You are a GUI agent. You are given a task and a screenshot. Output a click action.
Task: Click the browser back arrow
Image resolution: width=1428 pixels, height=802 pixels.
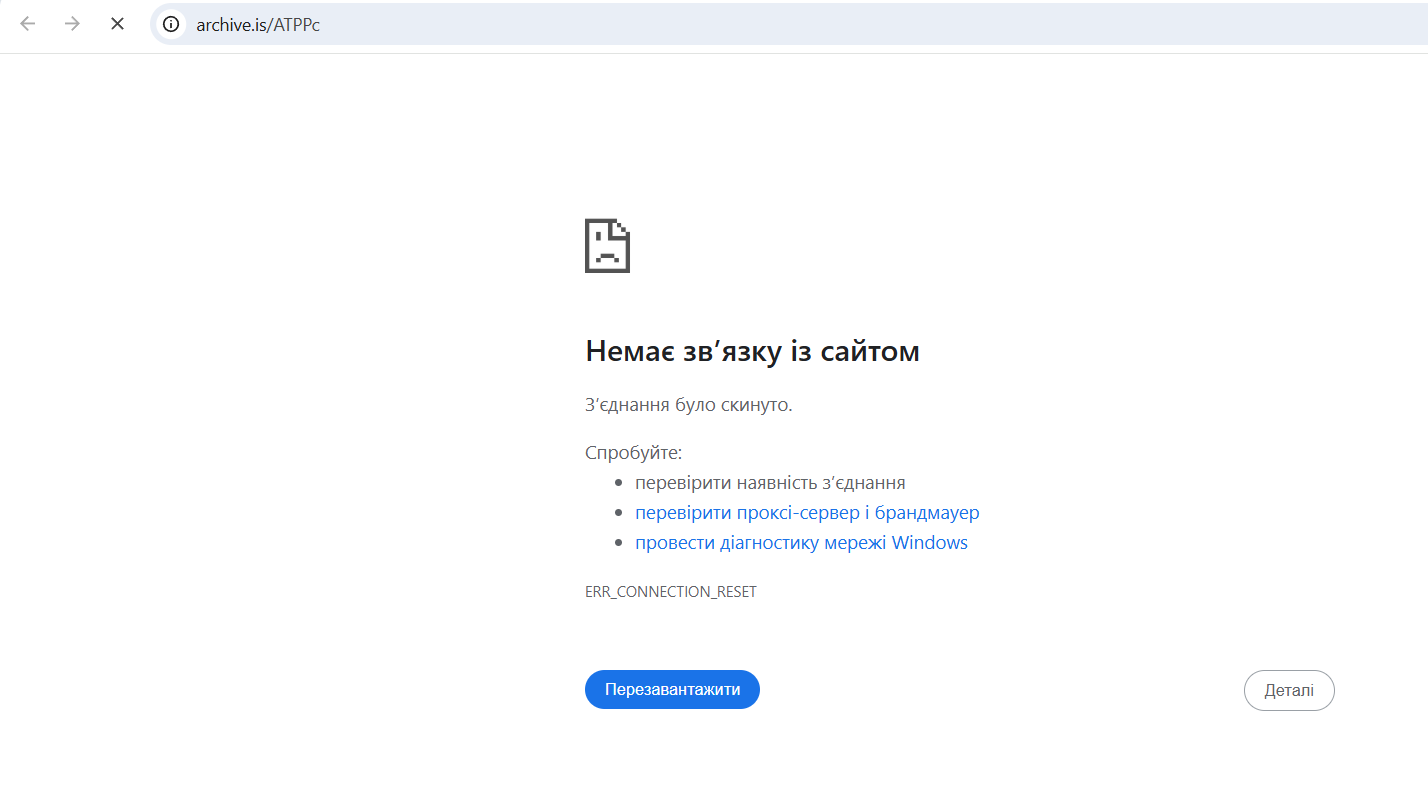click(28, 24)
